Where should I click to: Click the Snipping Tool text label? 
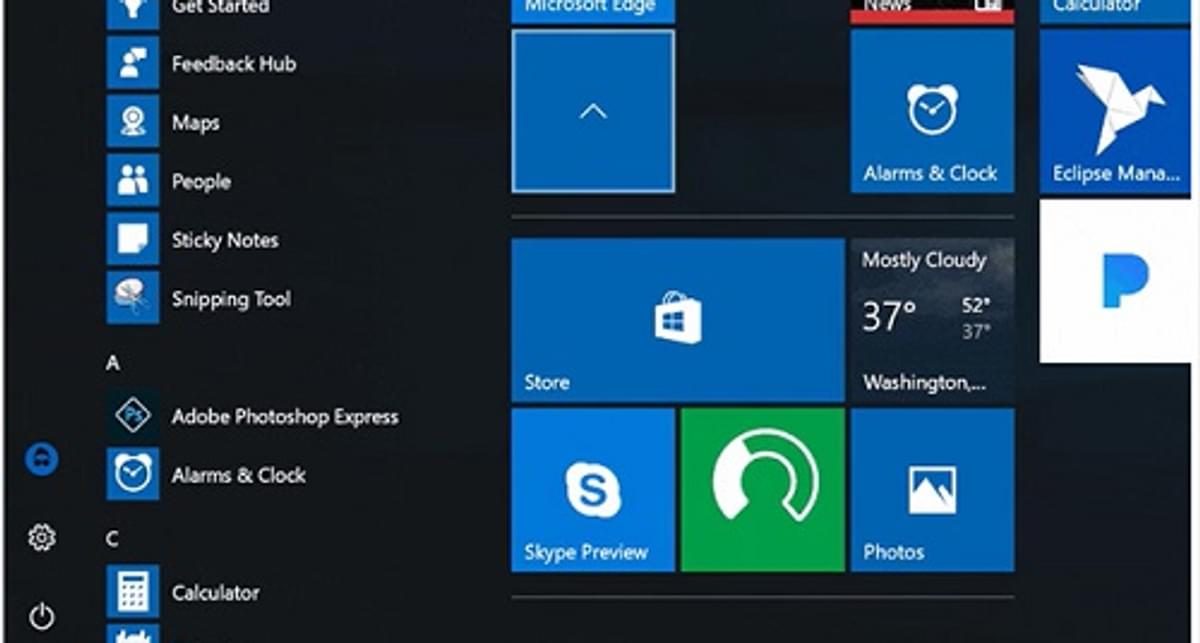(x=231, y=299)
